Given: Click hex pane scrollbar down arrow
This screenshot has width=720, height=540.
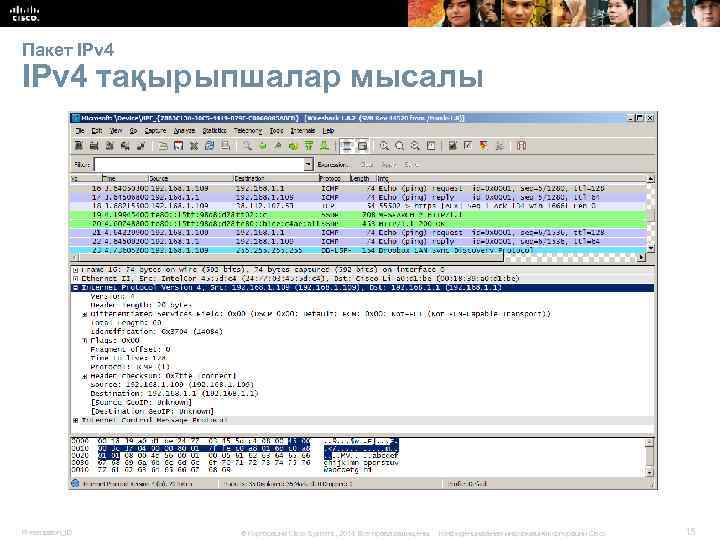Looking at the screenshot, I should [649, 472].
